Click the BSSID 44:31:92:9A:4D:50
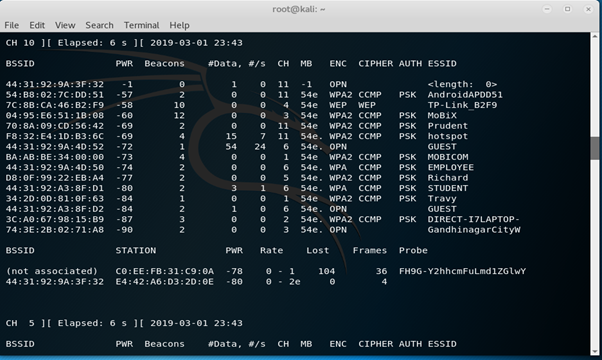602x360 pixels. coord(55,167)
